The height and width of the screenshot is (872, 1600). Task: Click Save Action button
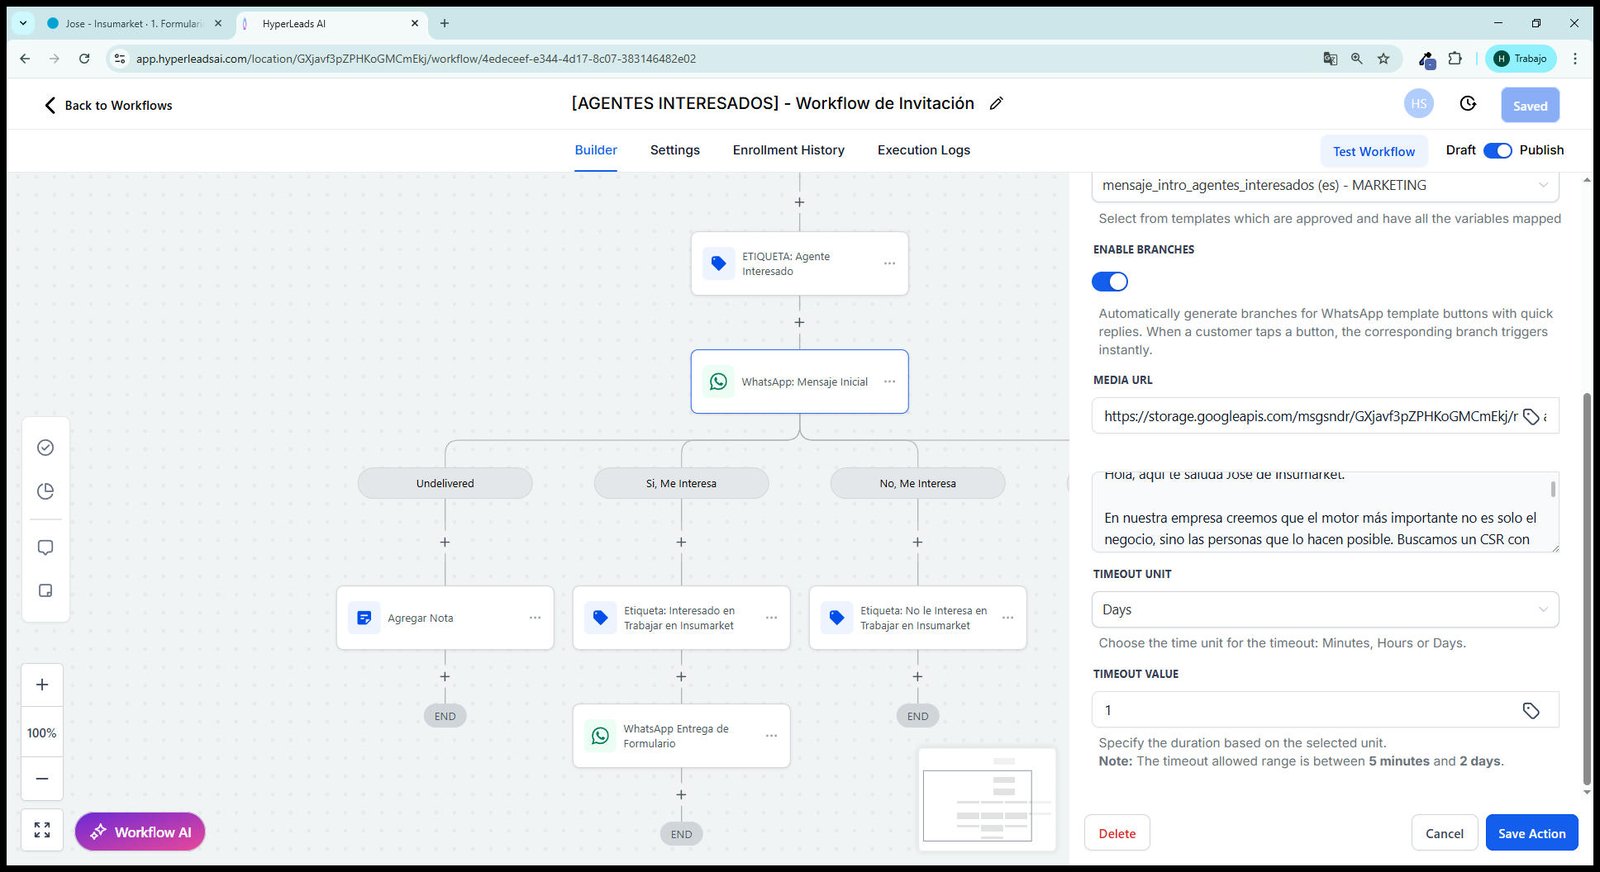pos(1531,833)
